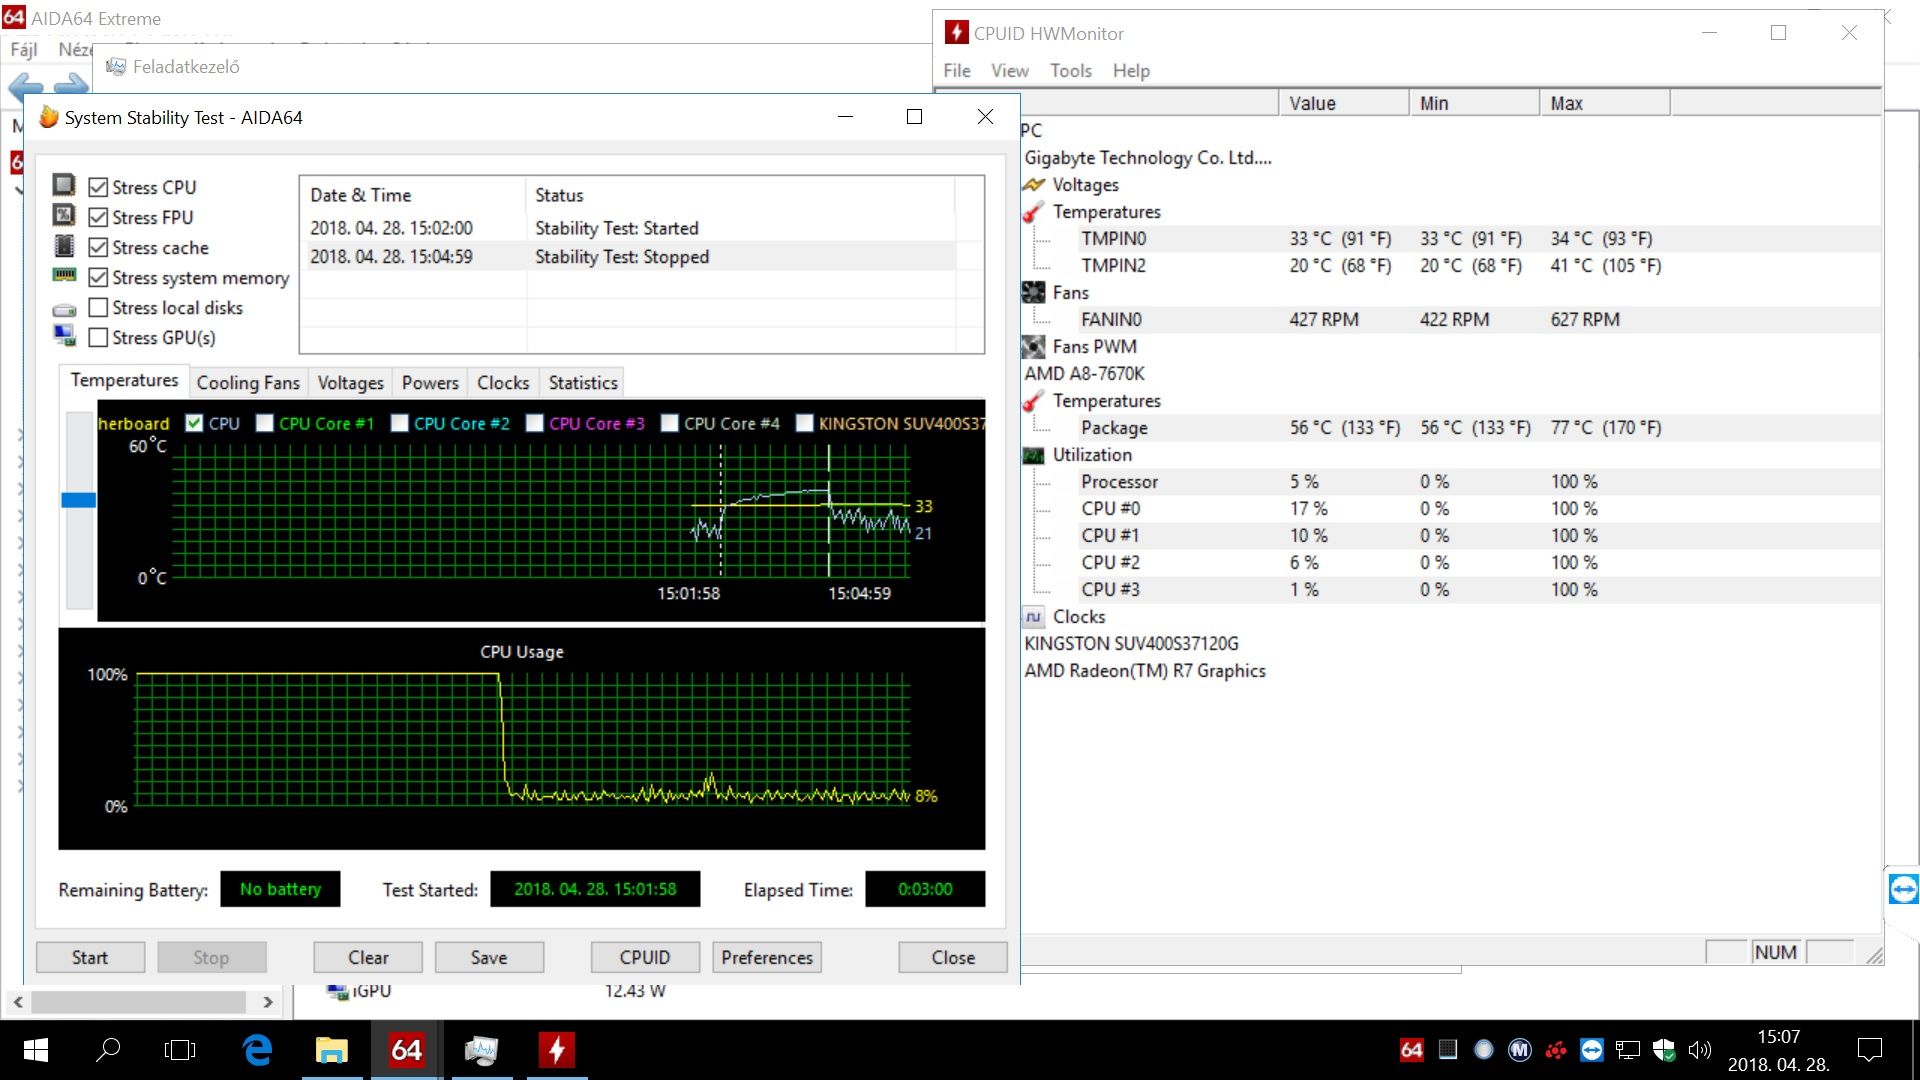Uncheck Stress FPU option
The image size is (1920, 1080).
tap(98, 217)
